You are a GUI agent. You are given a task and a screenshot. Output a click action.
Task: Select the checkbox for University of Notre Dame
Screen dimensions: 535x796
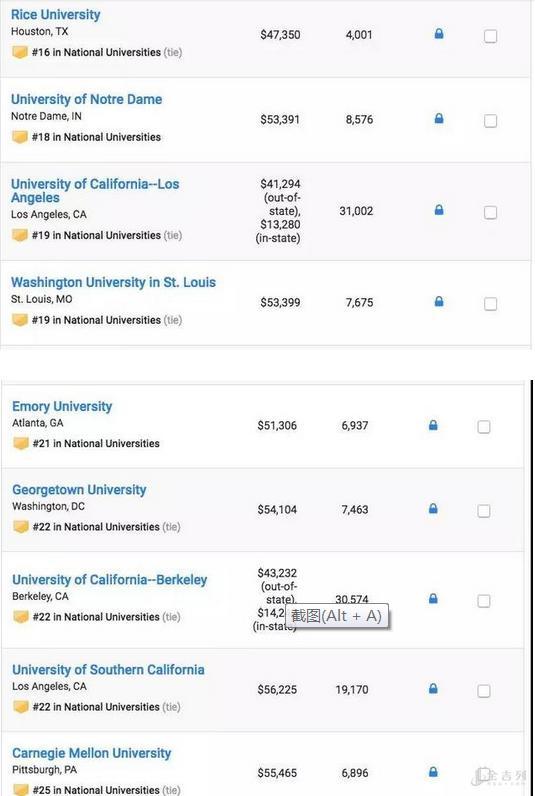(490, 121)
